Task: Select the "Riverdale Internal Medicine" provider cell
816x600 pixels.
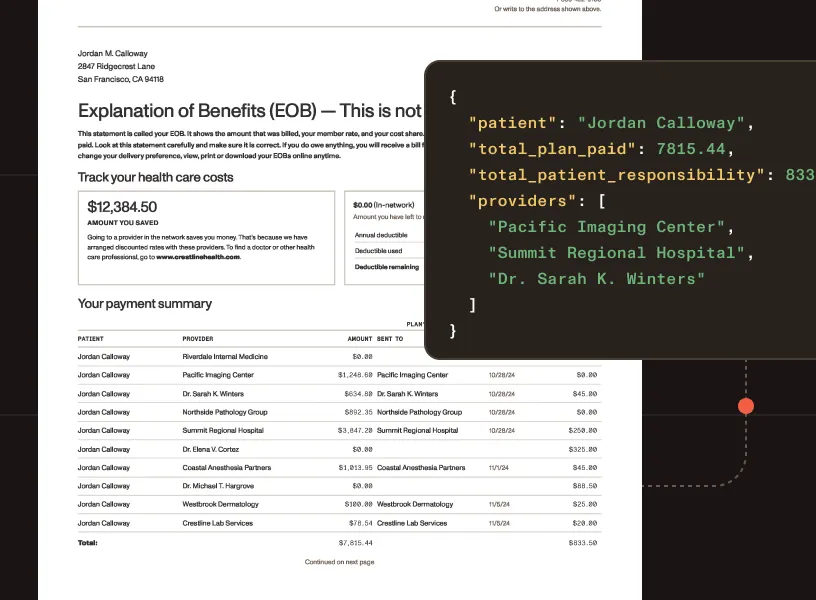Action: tap(225, 357)
